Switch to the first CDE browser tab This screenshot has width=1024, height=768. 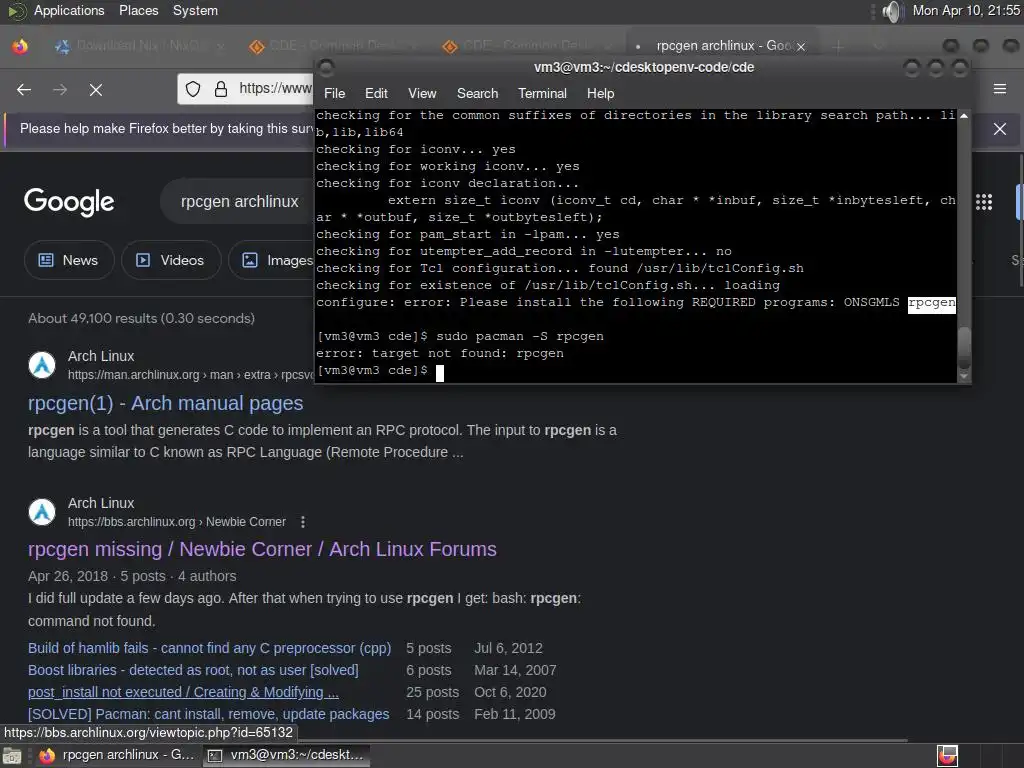click(333, 46)
